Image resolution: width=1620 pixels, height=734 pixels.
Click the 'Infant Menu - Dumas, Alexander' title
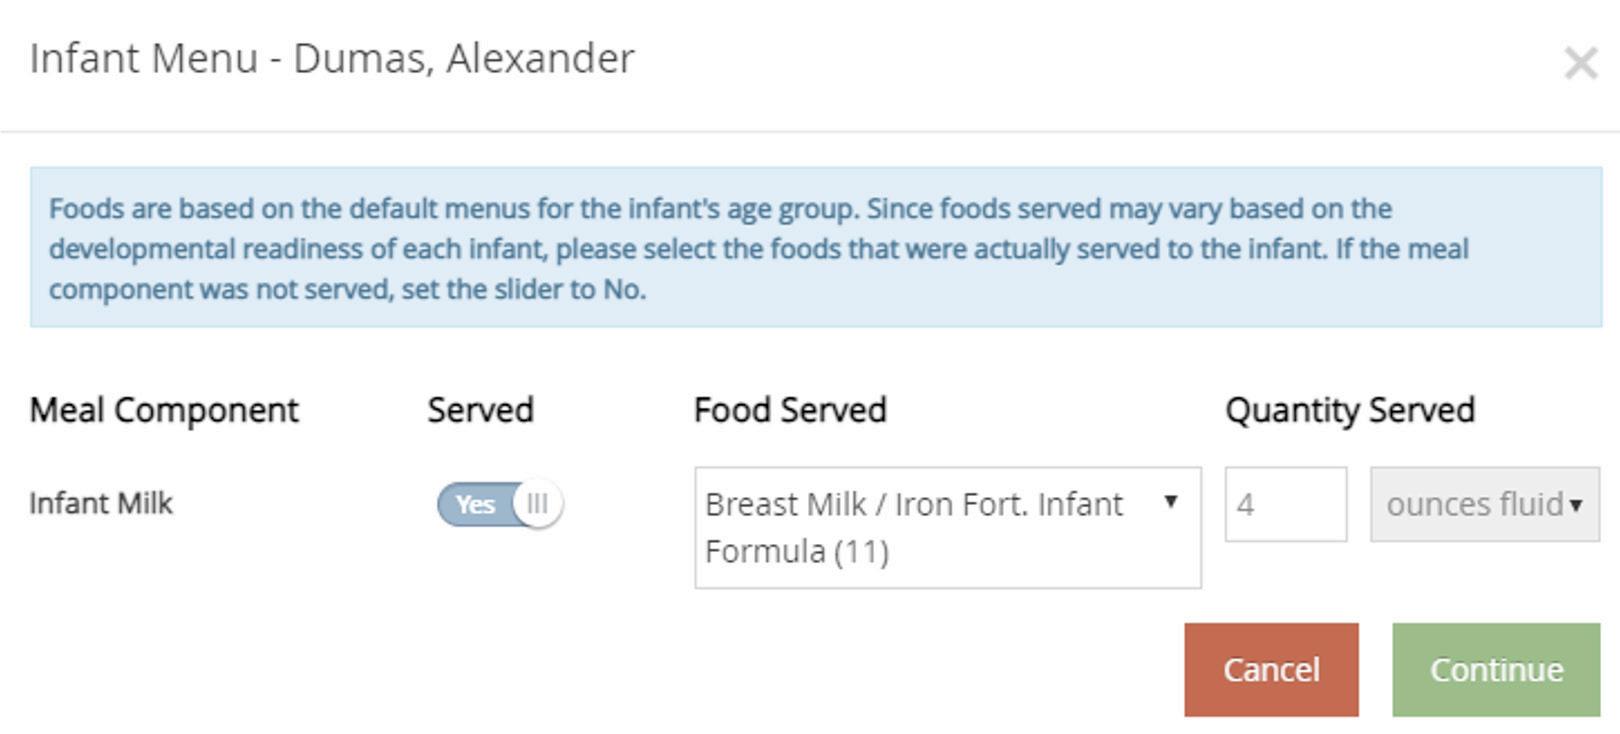tap(332, 58)
